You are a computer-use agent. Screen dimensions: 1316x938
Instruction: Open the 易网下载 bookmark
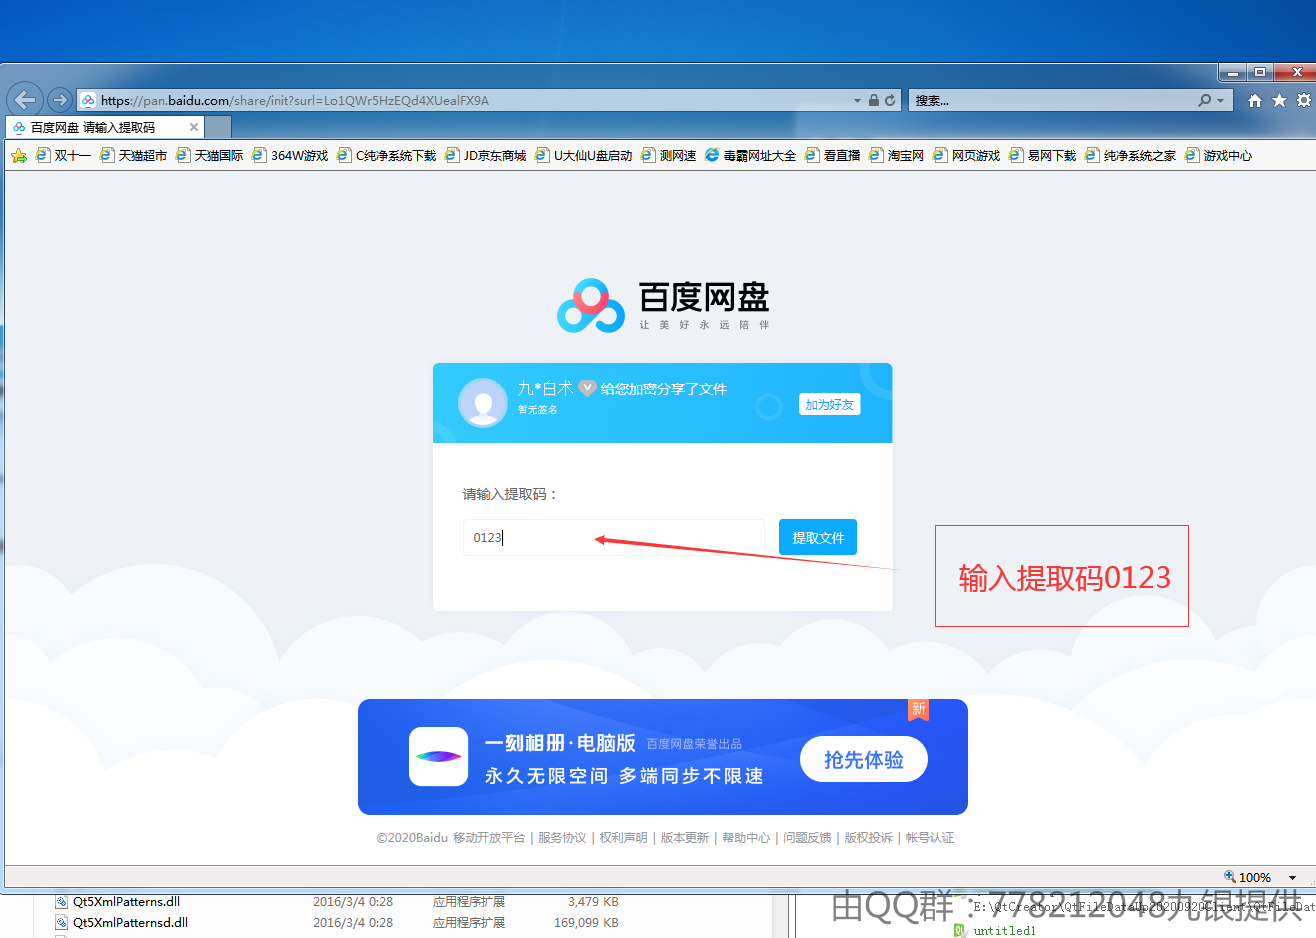(x=1042, y=155)
